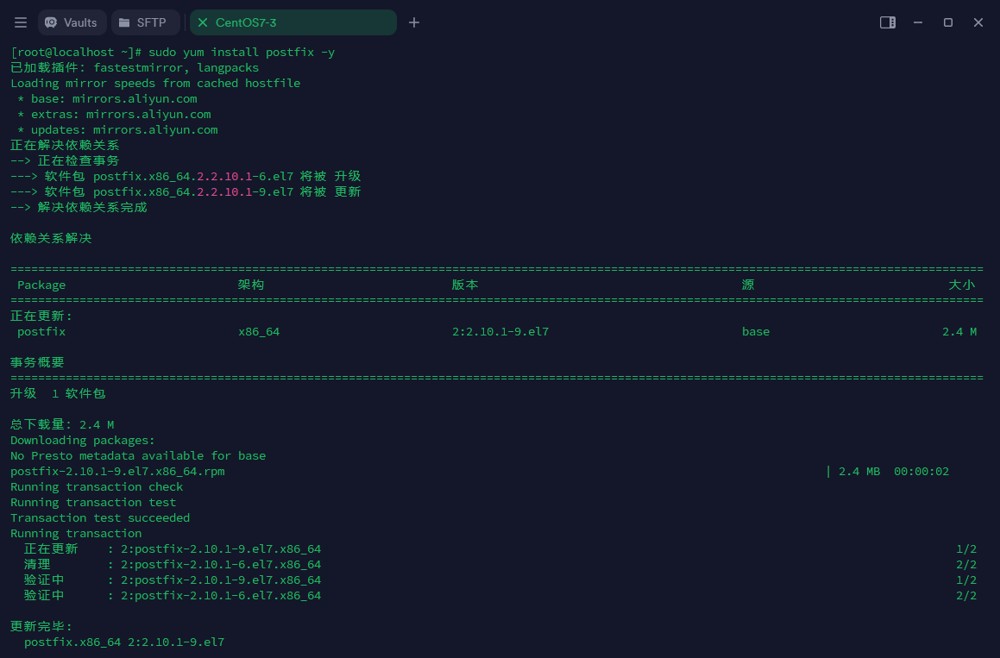The image size is (1000, 658).
Task: Add a new tab with the plus icon
Action: pos(414,23)
